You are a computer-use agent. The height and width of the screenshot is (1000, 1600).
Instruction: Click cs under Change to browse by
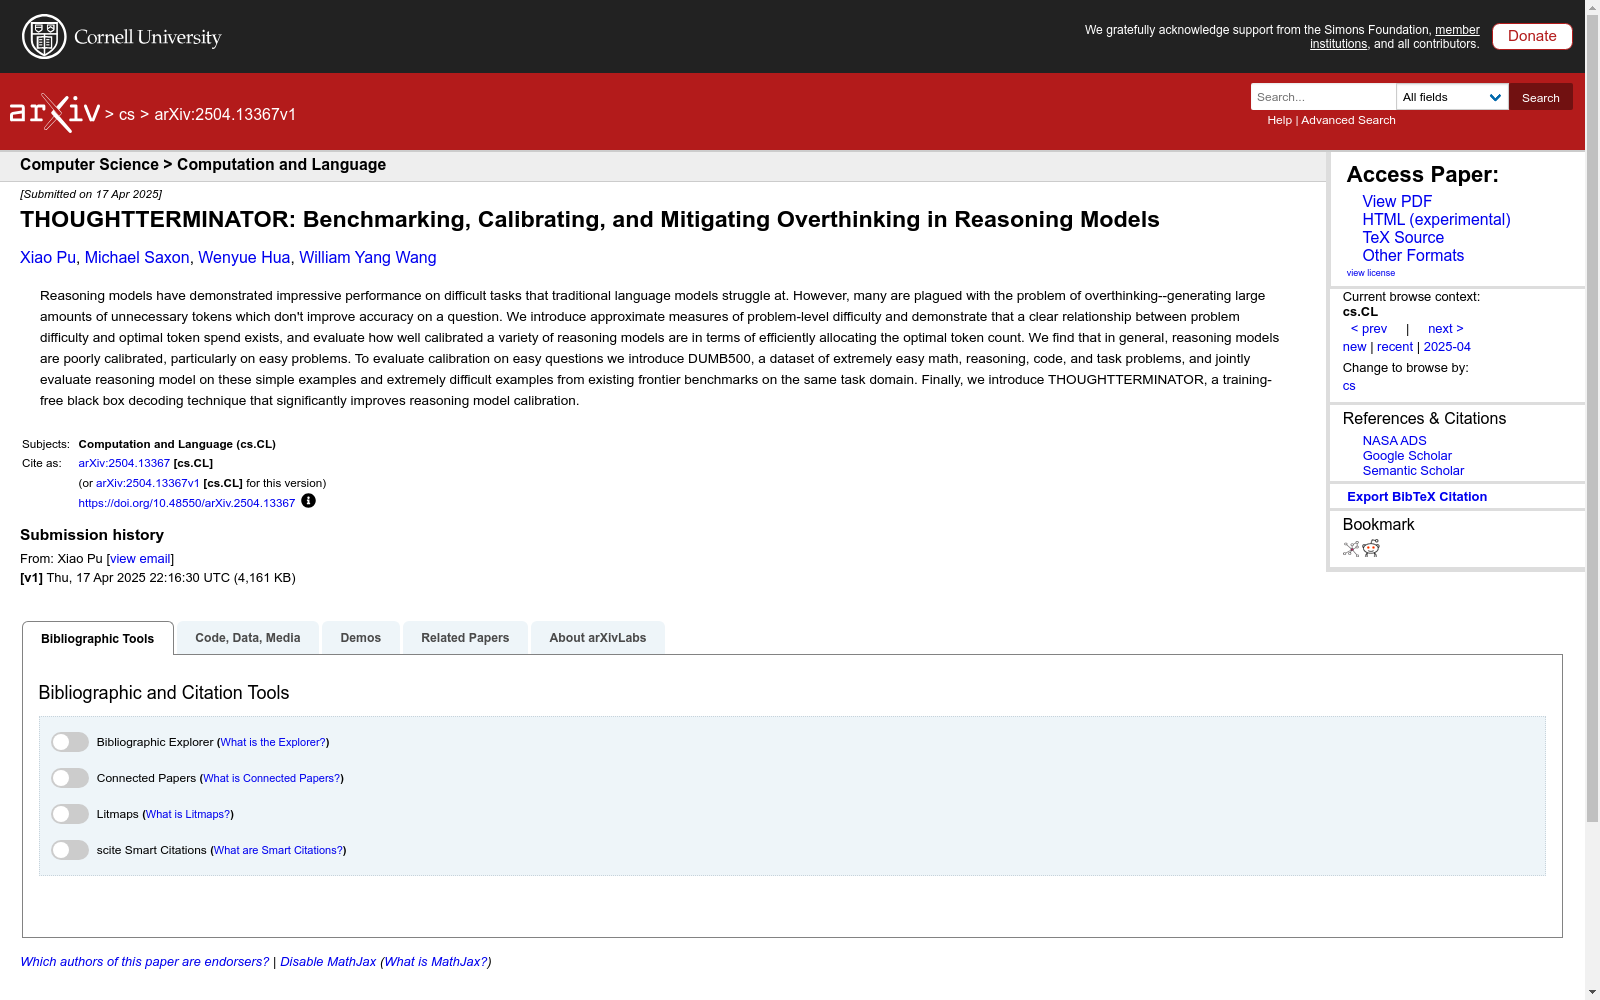tap(1349, 386)
